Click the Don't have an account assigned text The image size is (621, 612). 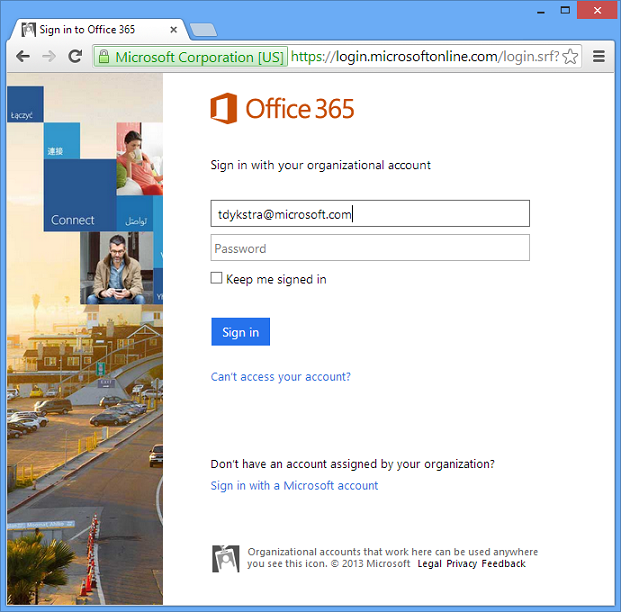pos(352,464)
